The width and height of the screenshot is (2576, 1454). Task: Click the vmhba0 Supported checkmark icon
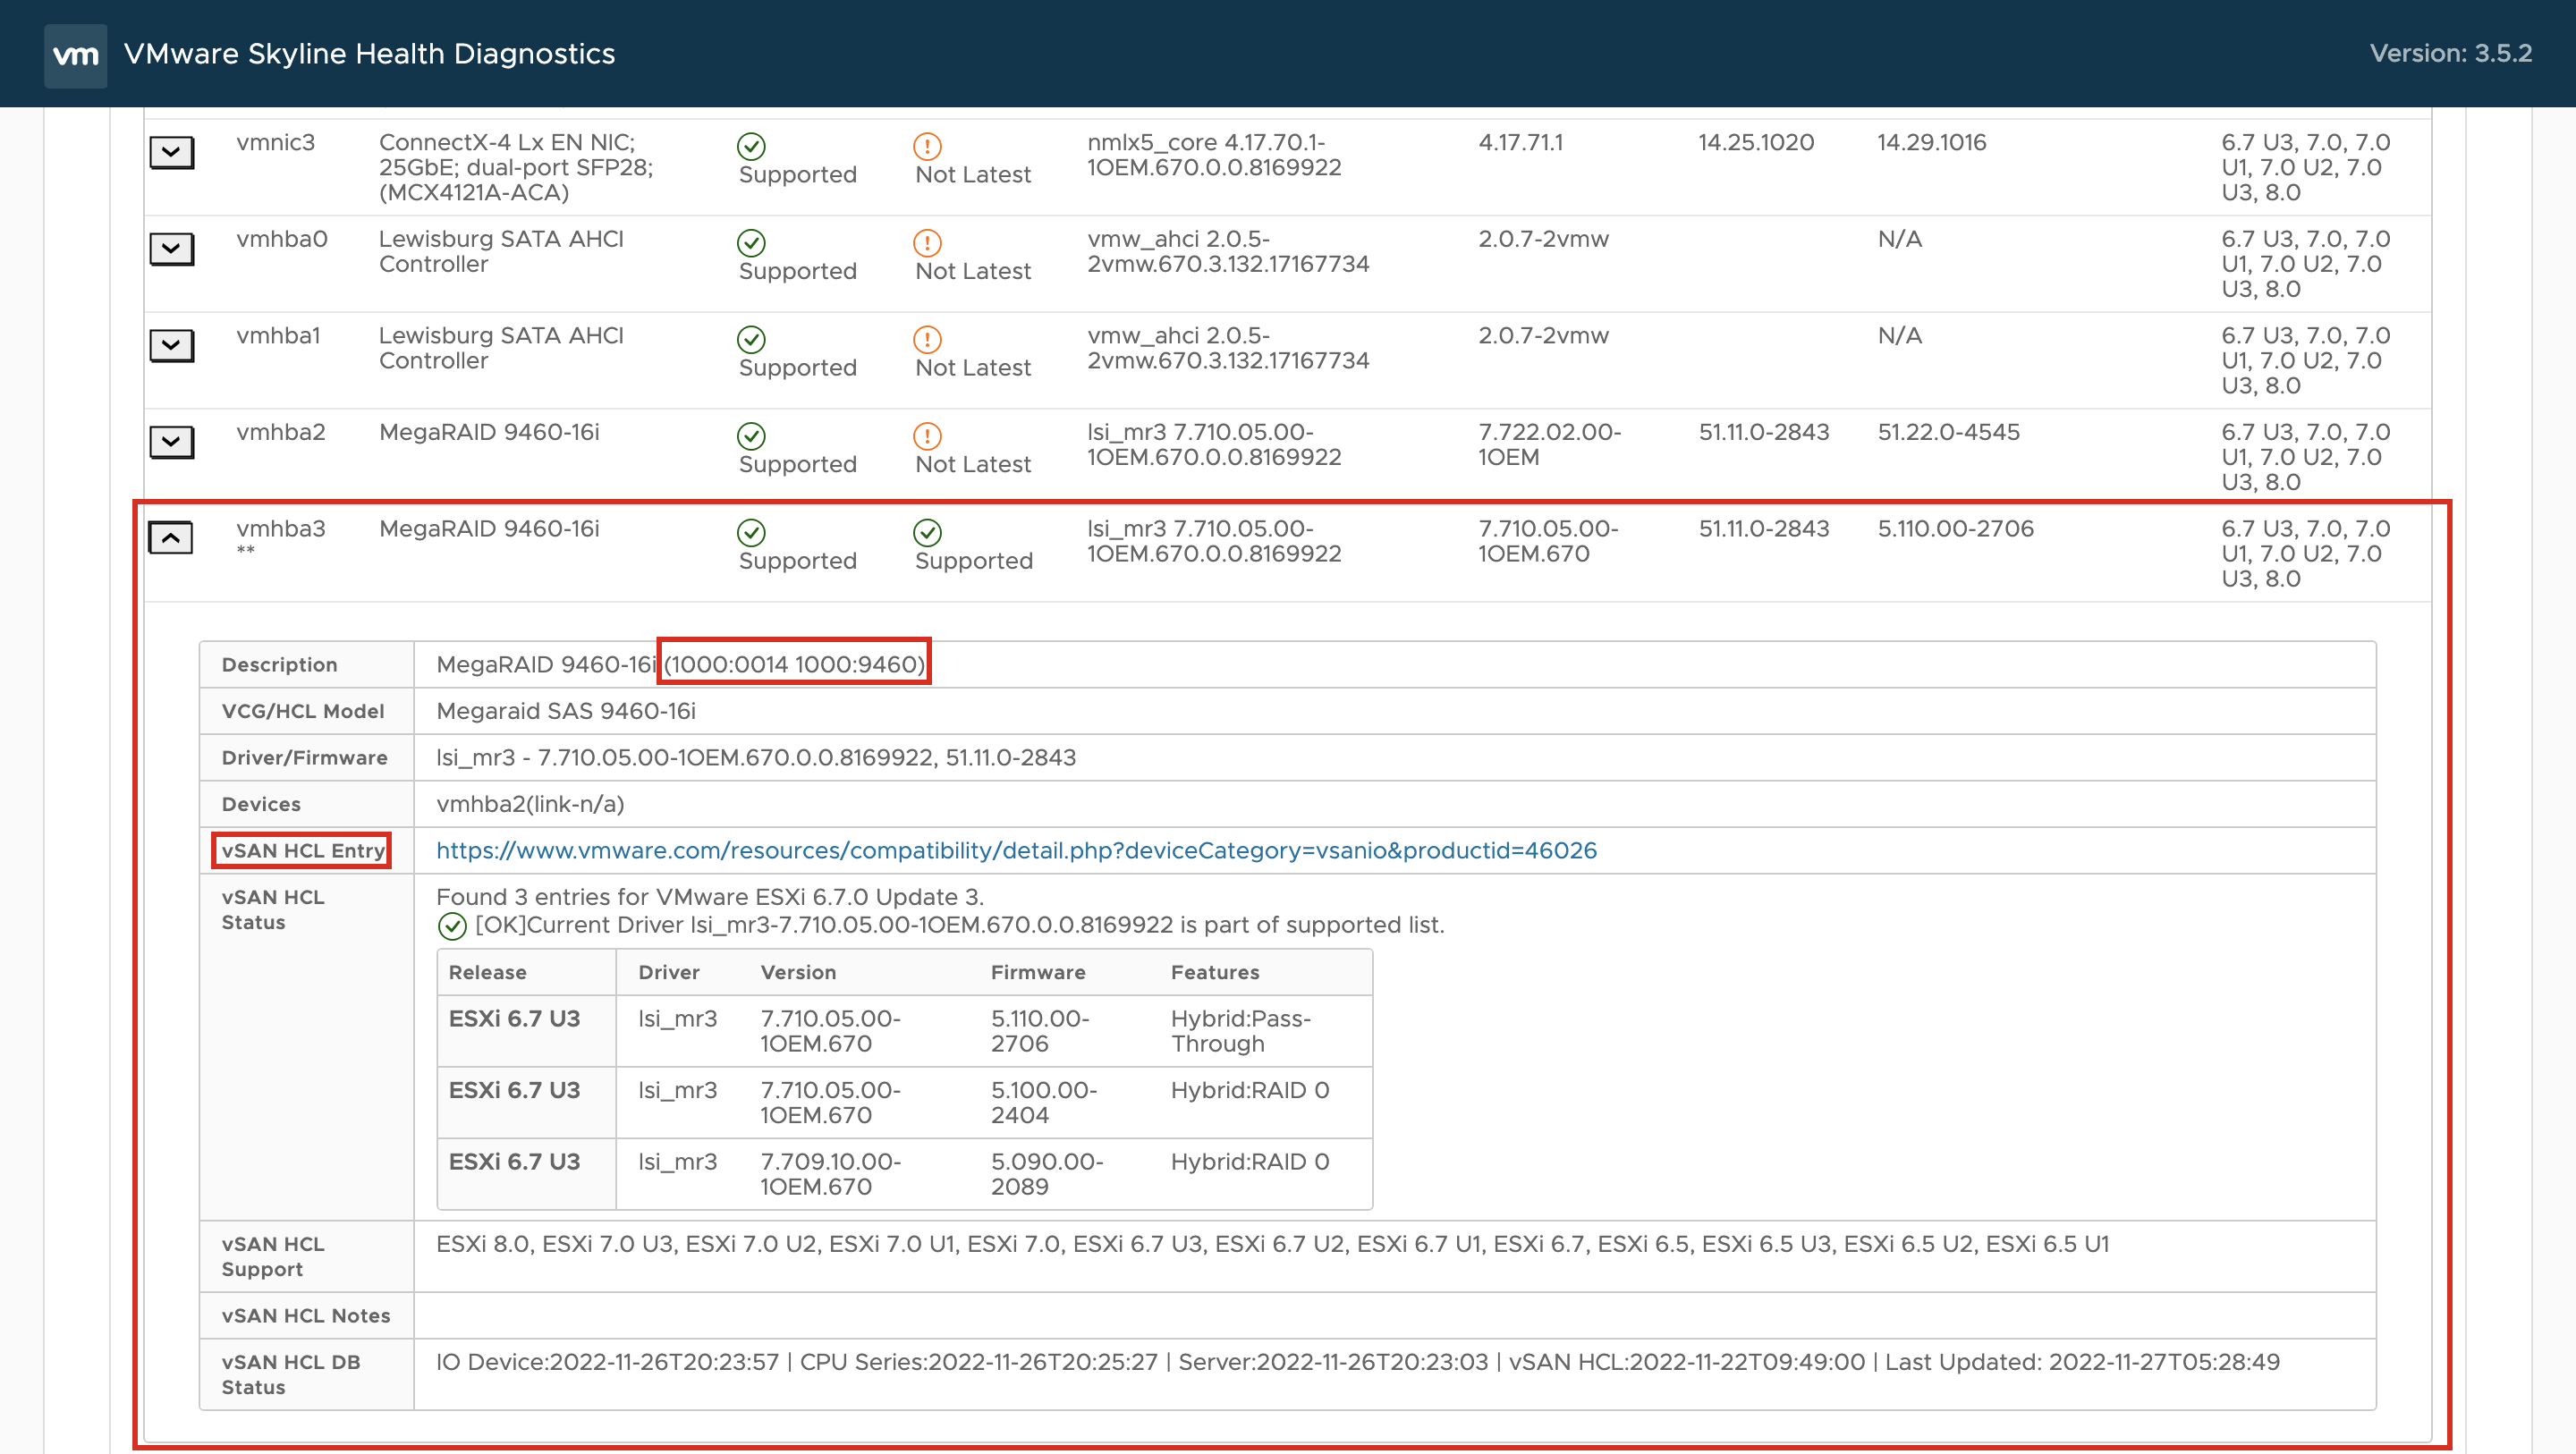751,243
